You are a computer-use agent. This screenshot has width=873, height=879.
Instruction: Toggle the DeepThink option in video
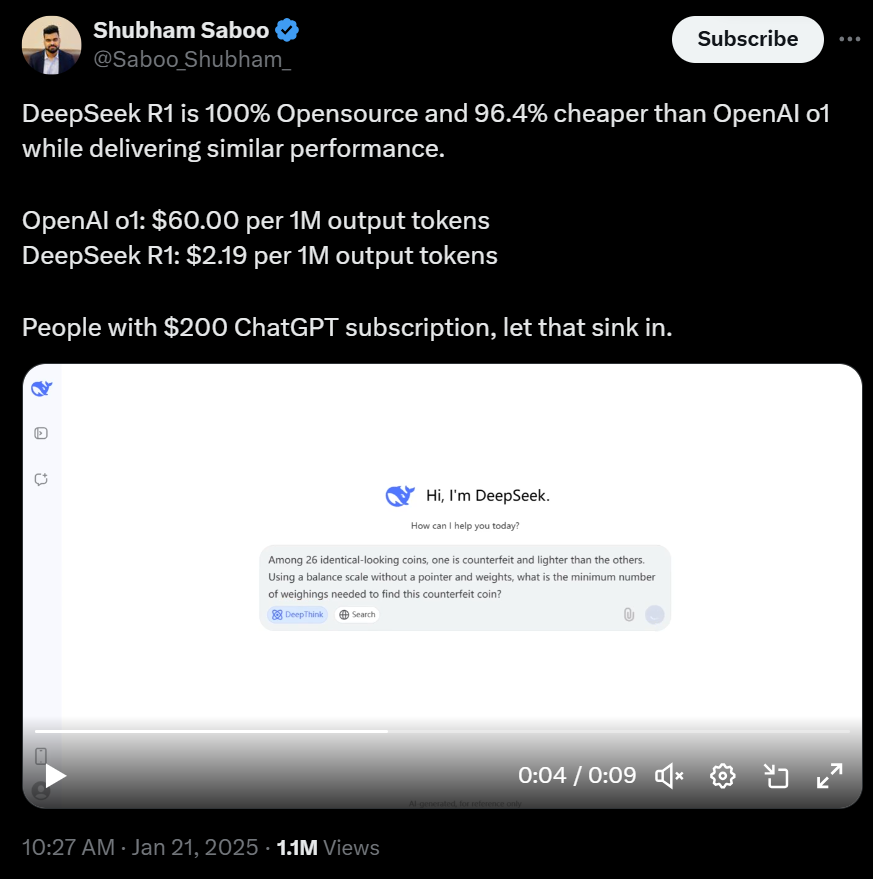(298, 614)
